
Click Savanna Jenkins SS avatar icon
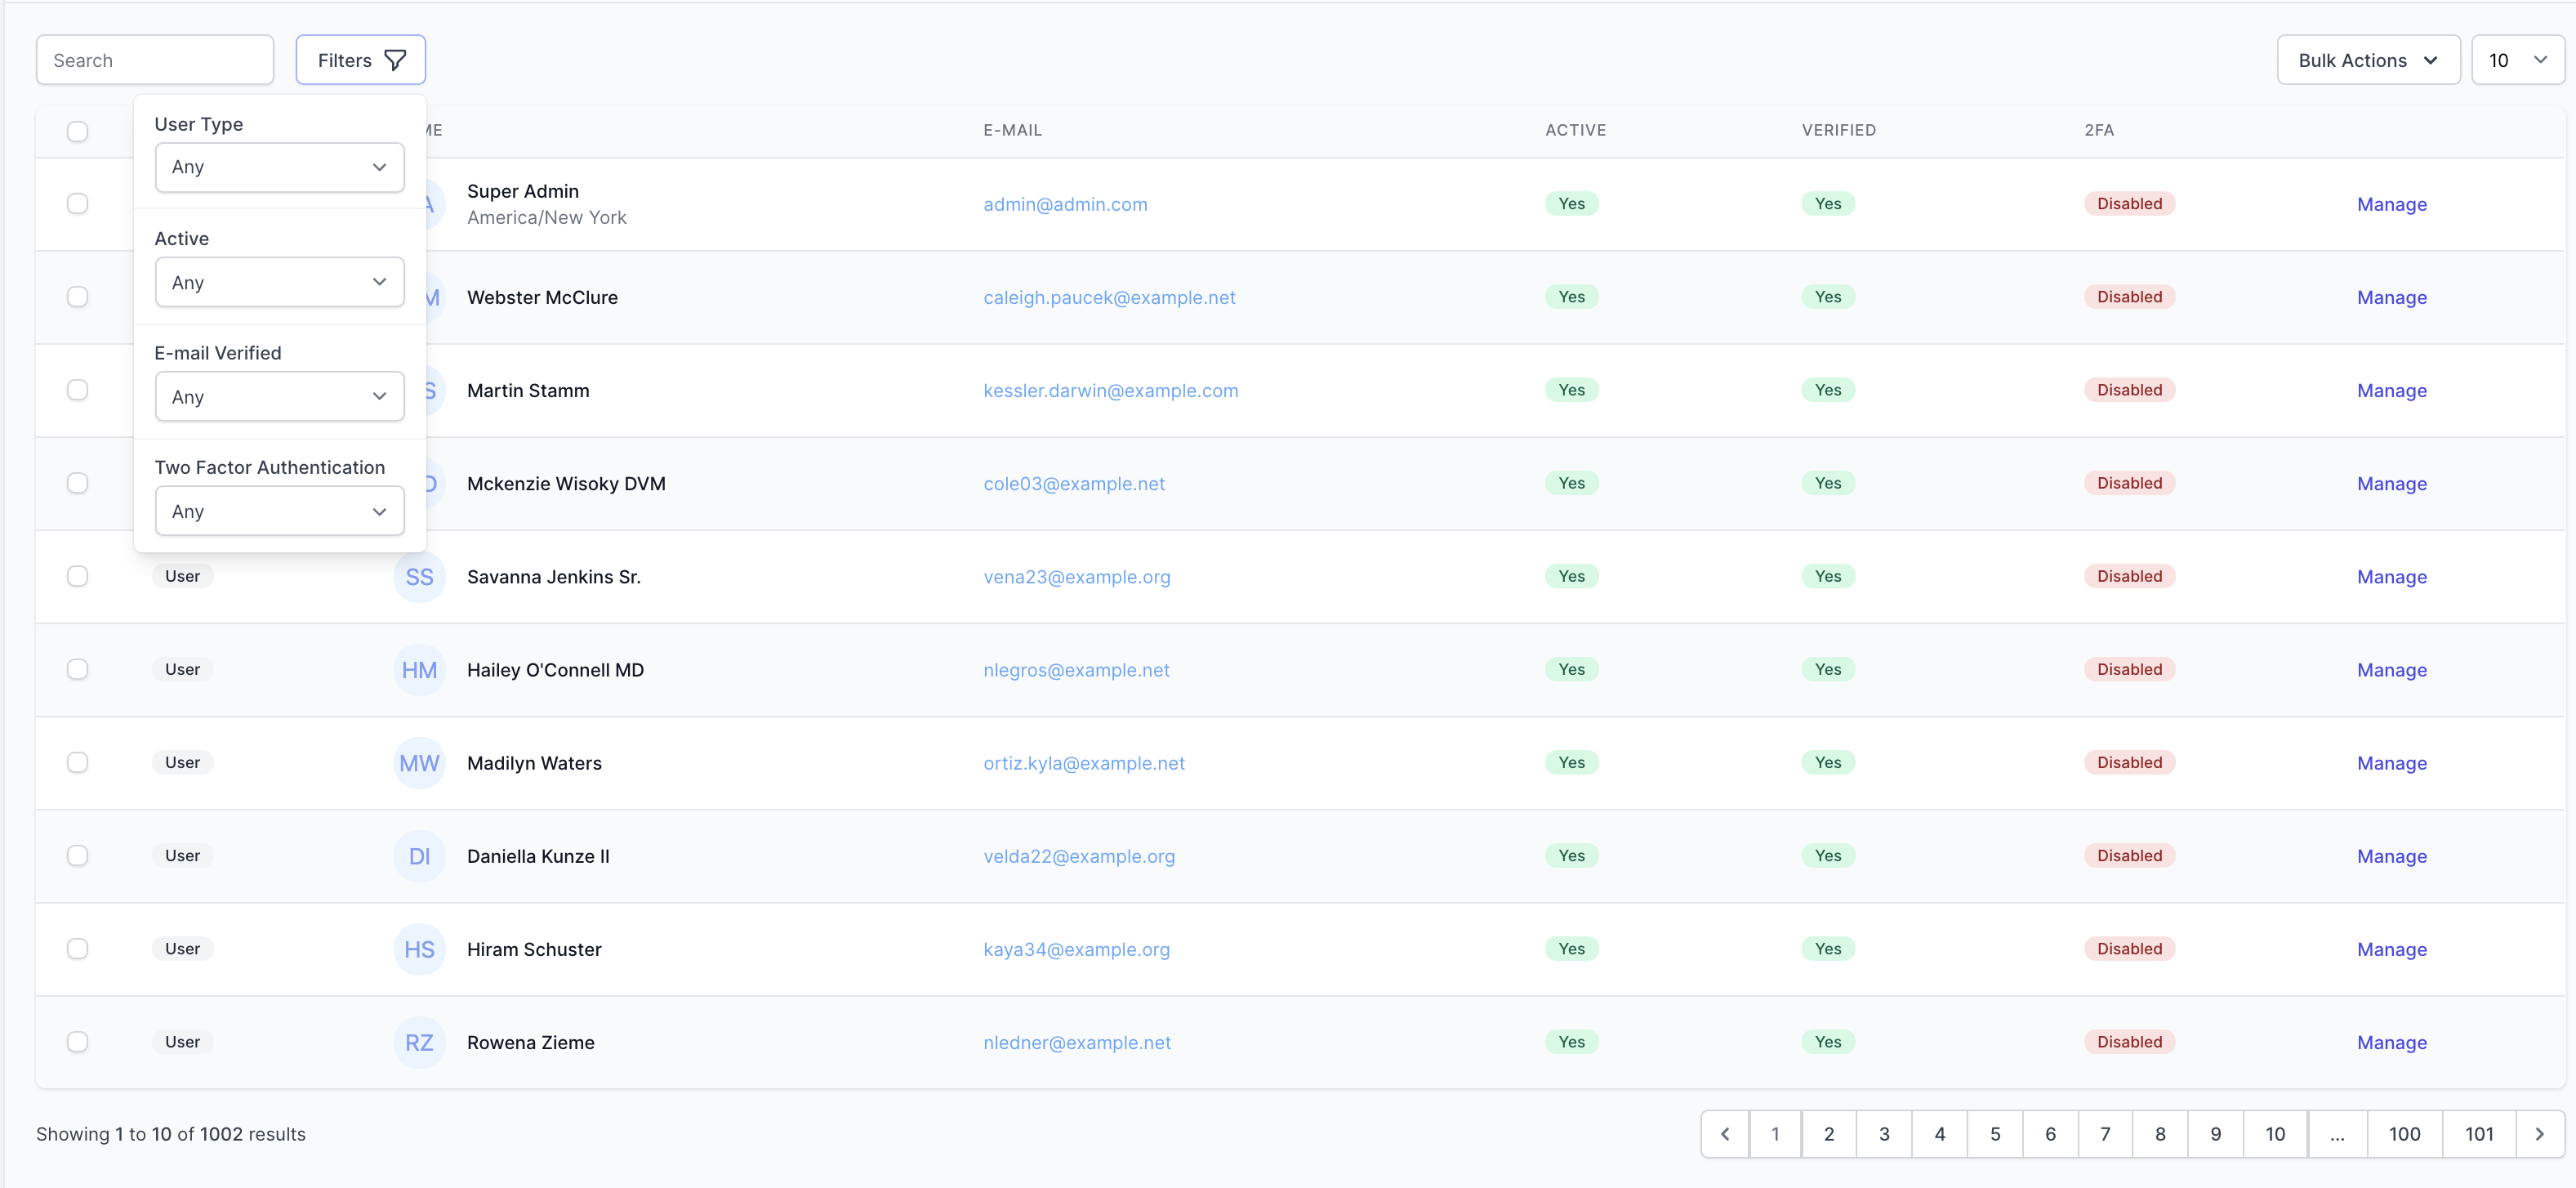tap(419, 577)
